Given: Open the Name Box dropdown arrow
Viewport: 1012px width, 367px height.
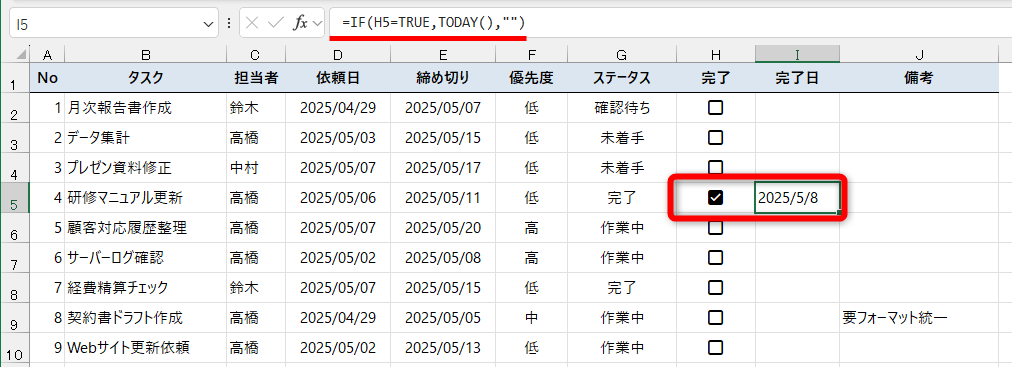Looking at the screenshot, I should pyautogui.click(x=208, y=24).
